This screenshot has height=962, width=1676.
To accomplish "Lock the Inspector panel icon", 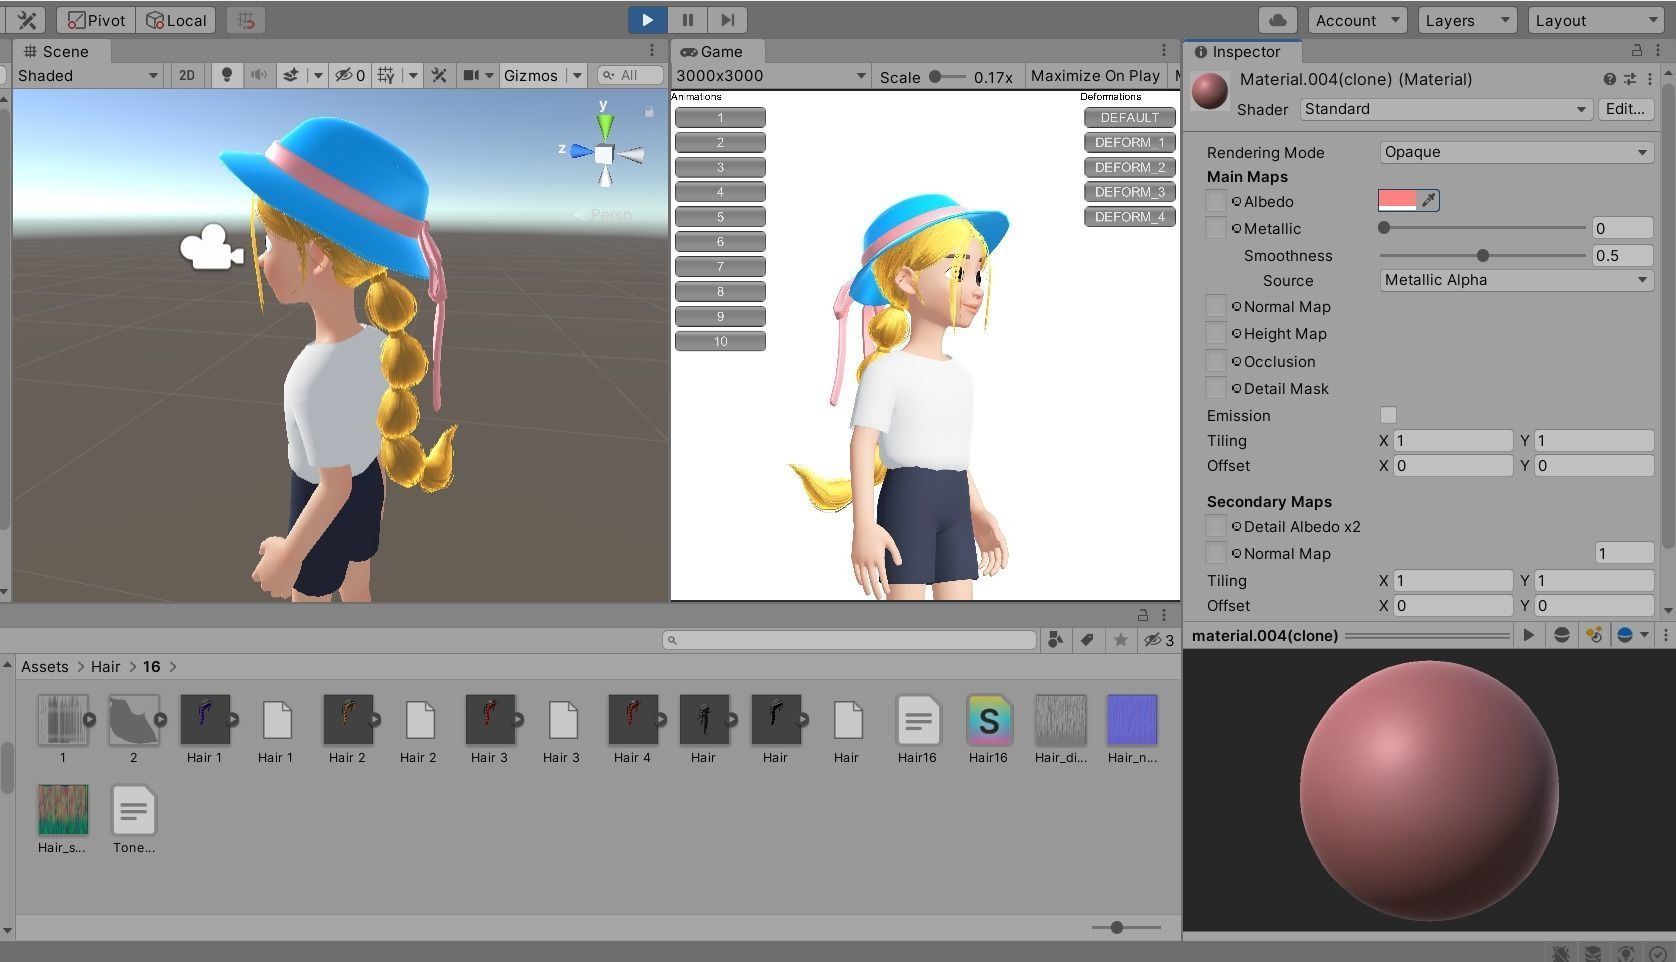I will [1637, 51].
